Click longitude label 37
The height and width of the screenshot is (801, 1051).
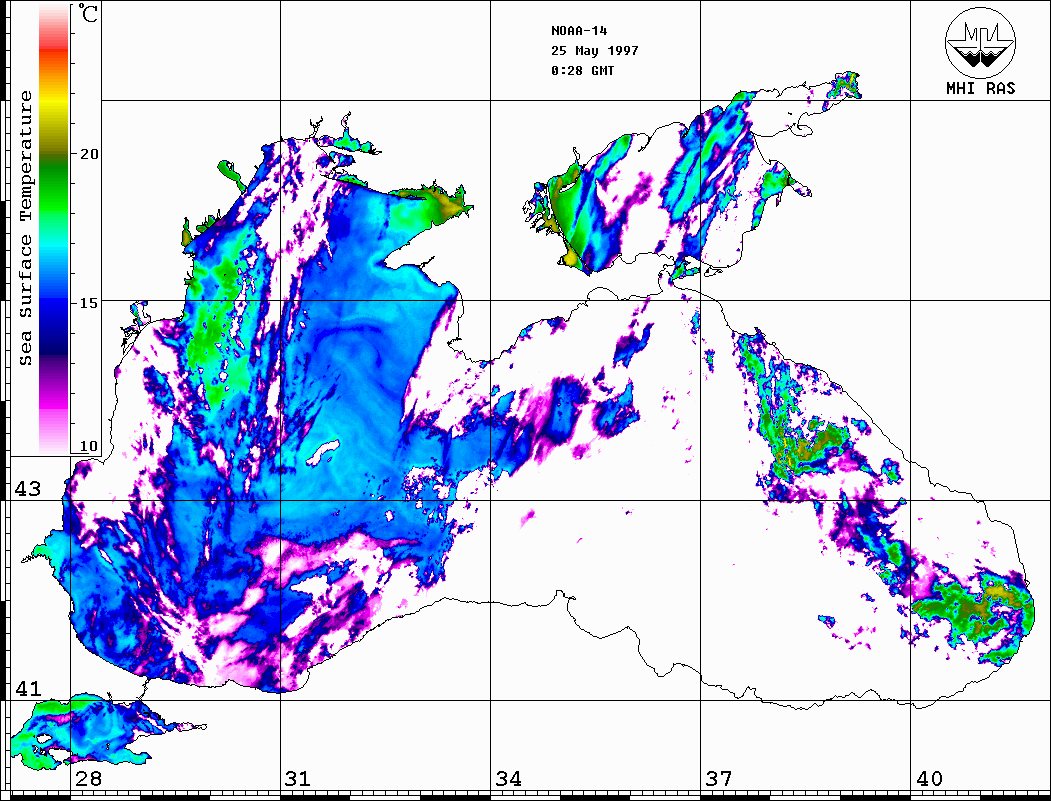(x=718, y=778)
